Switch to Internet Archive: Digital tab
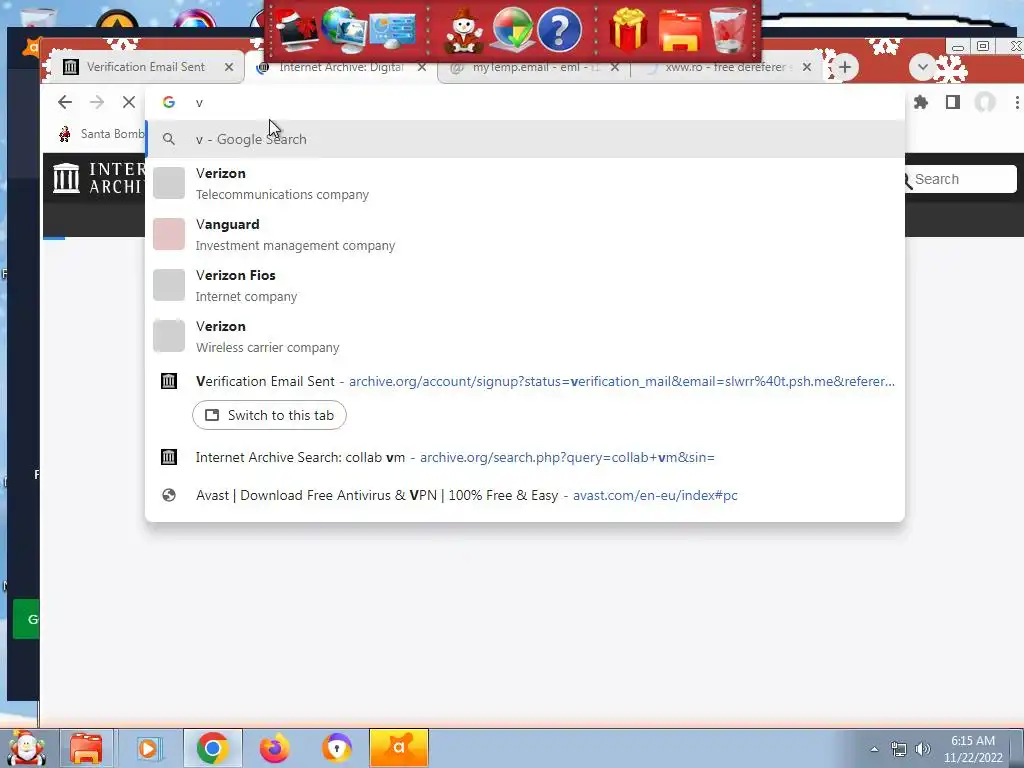1024x768 pixels. pyautogui.click(x=341, y=67)
